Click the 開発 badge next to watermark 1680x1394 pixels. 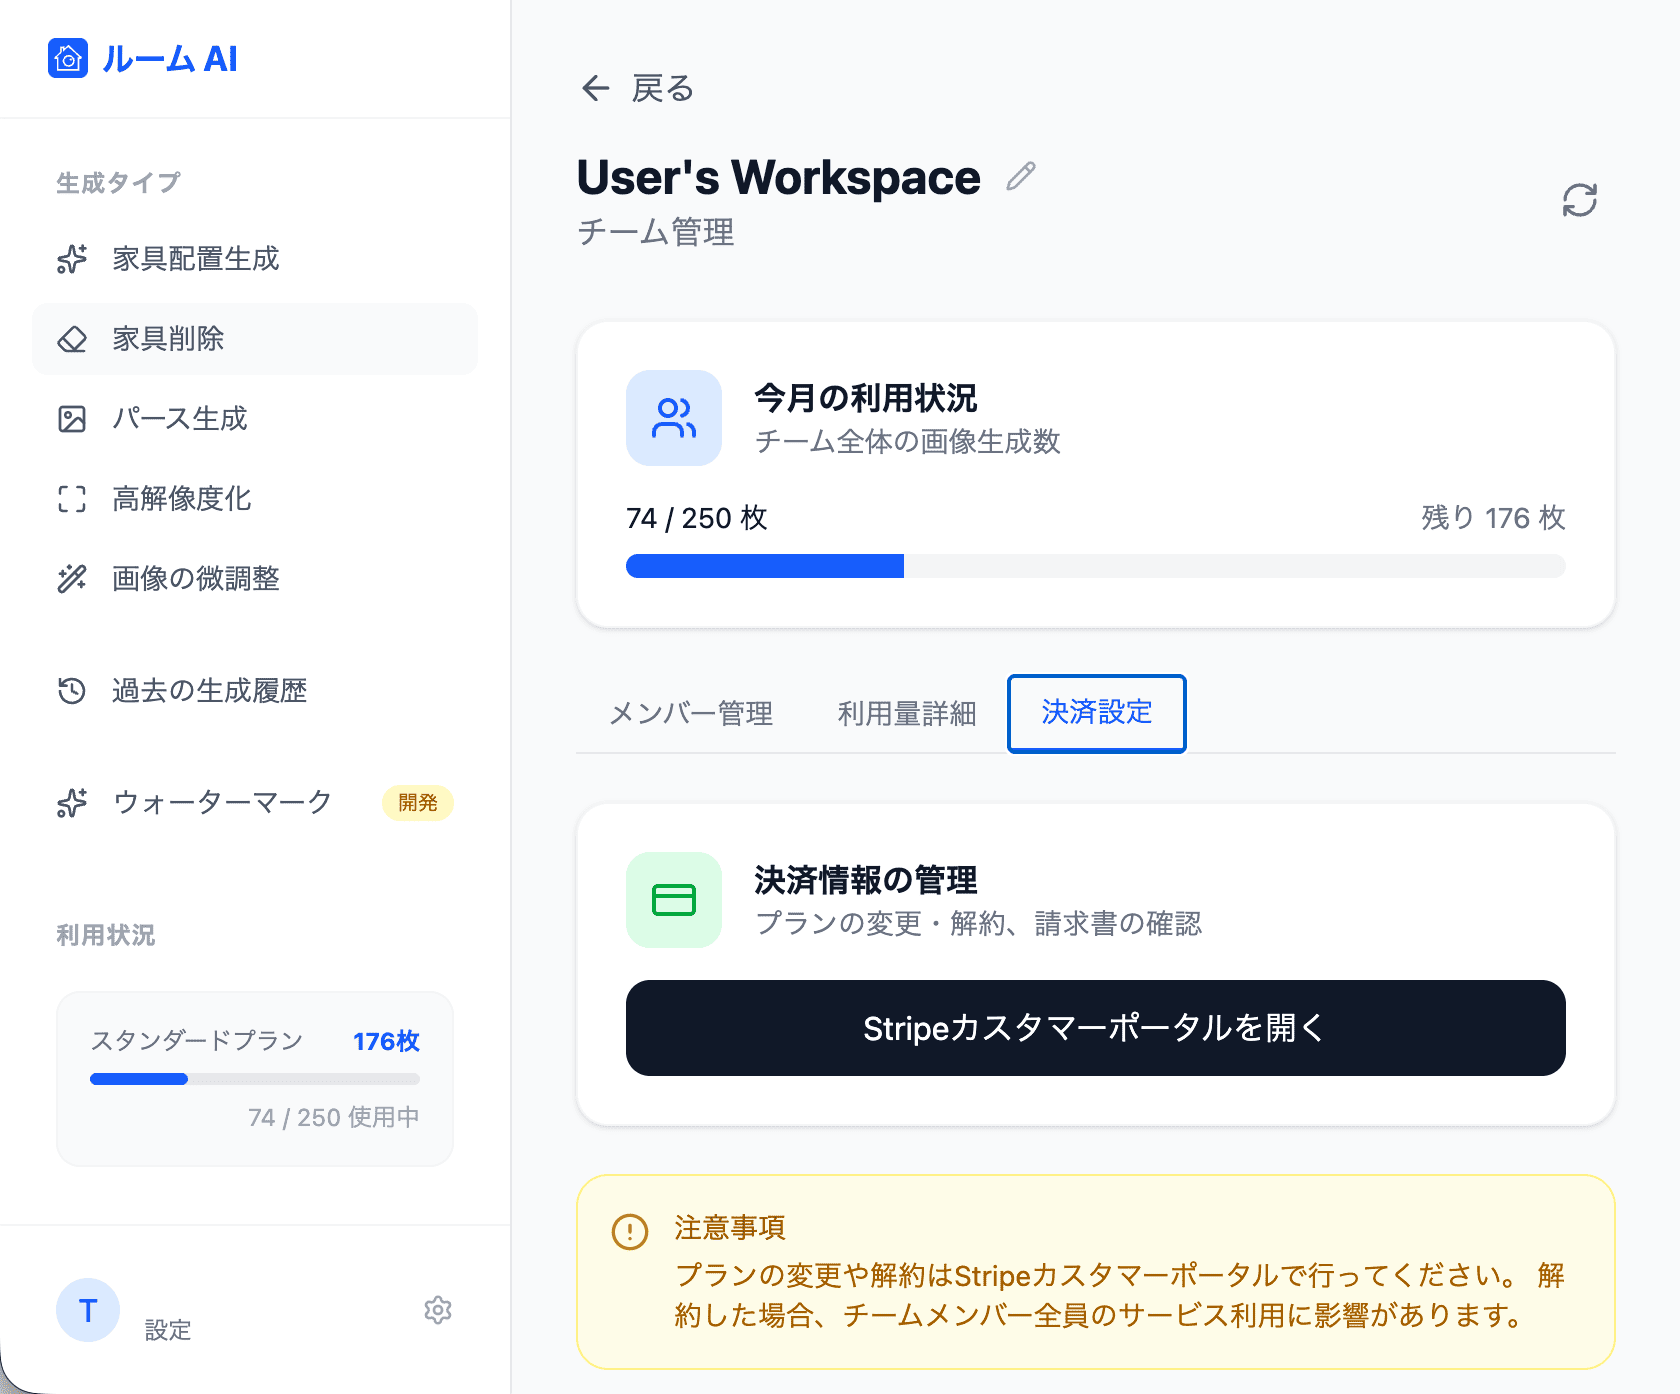click(417, 803)
